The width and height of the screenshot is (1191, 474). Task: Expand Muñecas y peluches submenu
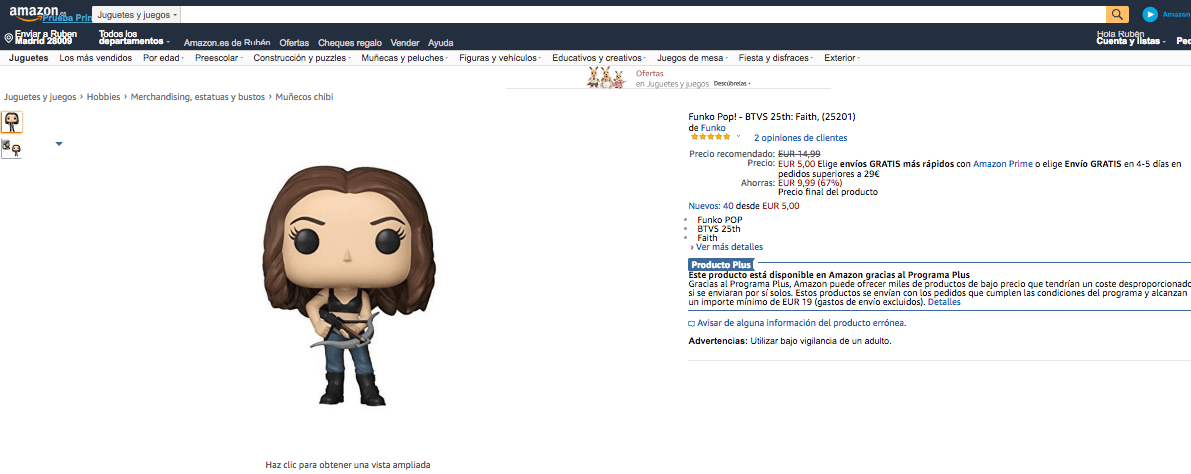(x=404, y=58)
